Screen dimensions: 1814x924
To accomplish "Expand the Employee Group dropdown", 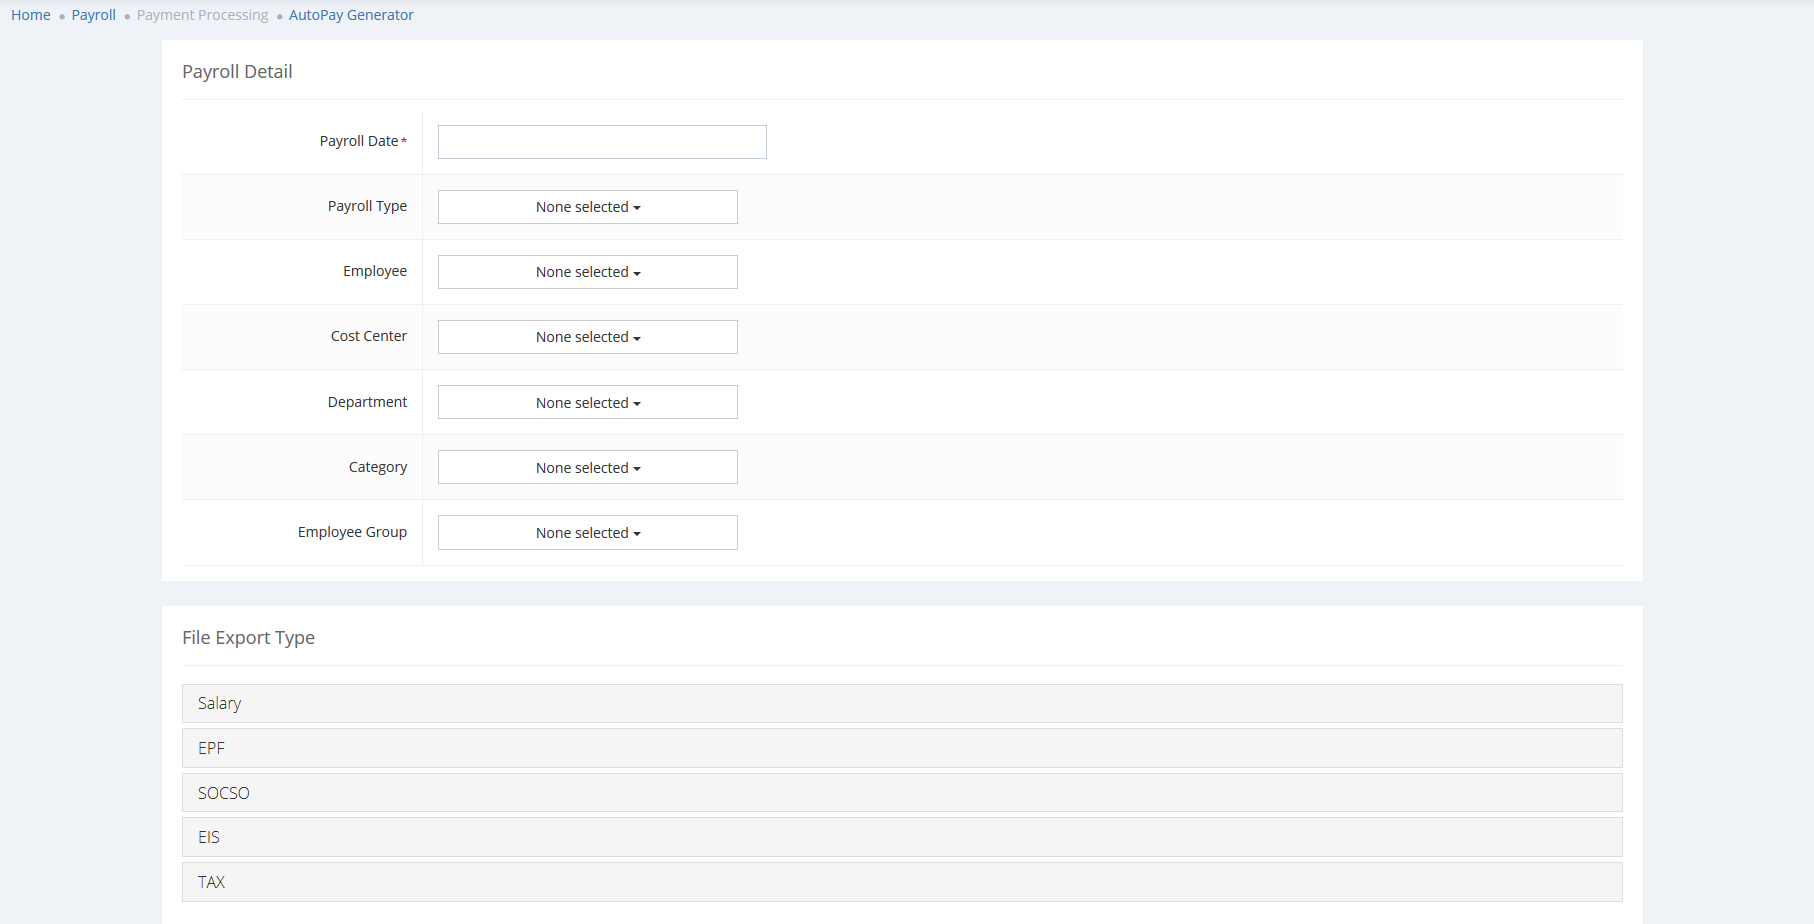I will 588,532.
